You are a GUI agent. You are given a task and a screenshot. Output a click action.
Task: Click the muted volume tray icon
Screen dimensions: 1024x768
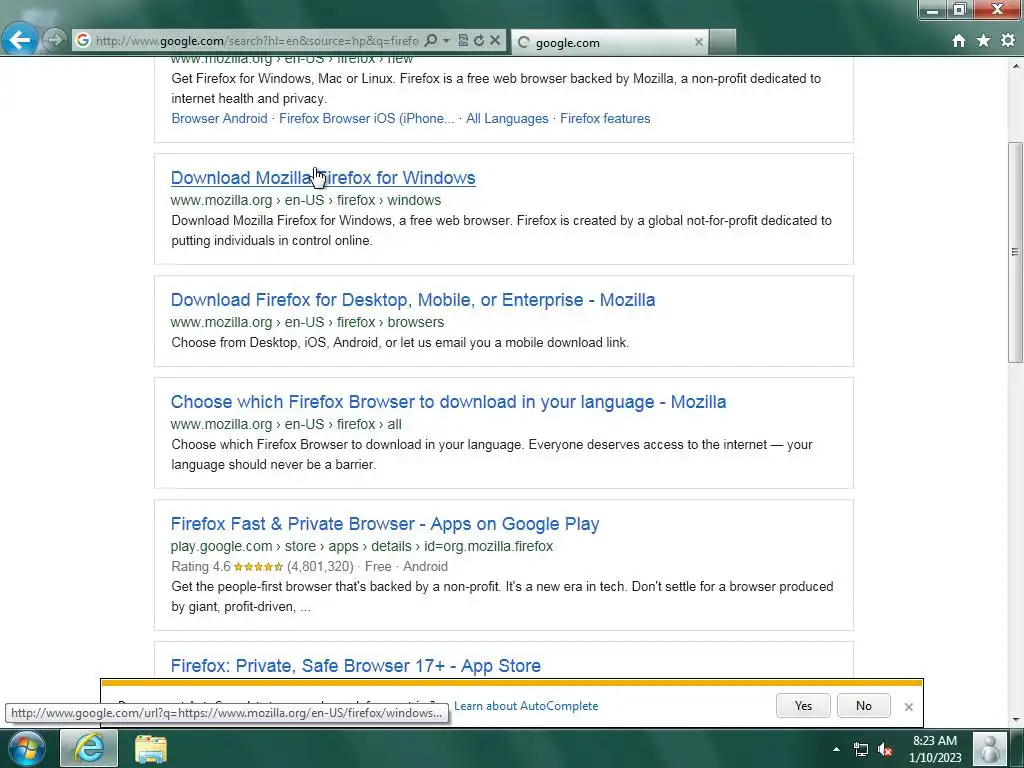point(885,750)
